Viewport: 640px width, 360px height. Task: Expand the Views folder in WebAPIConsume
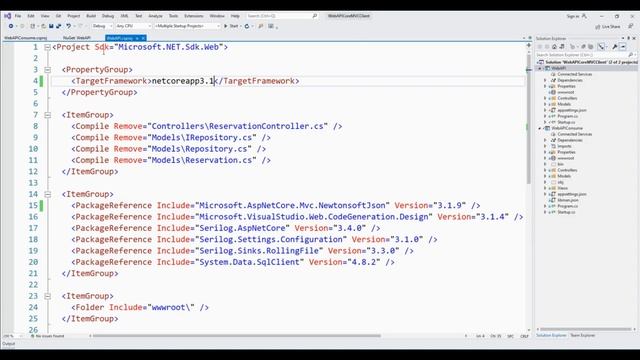545,188
